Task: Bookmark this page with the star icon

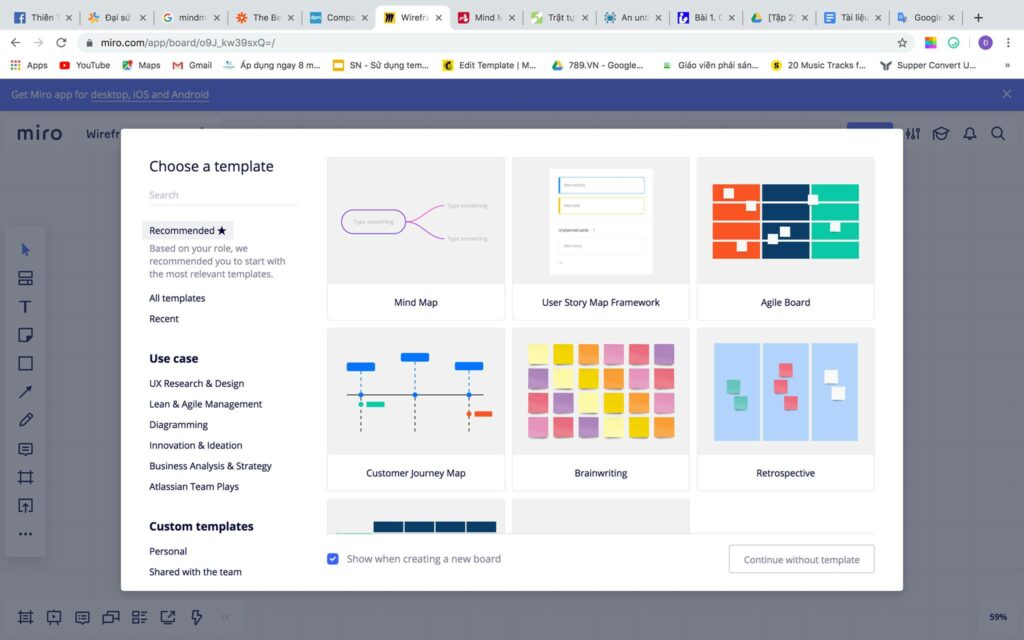Action: (x=902, y=42)
